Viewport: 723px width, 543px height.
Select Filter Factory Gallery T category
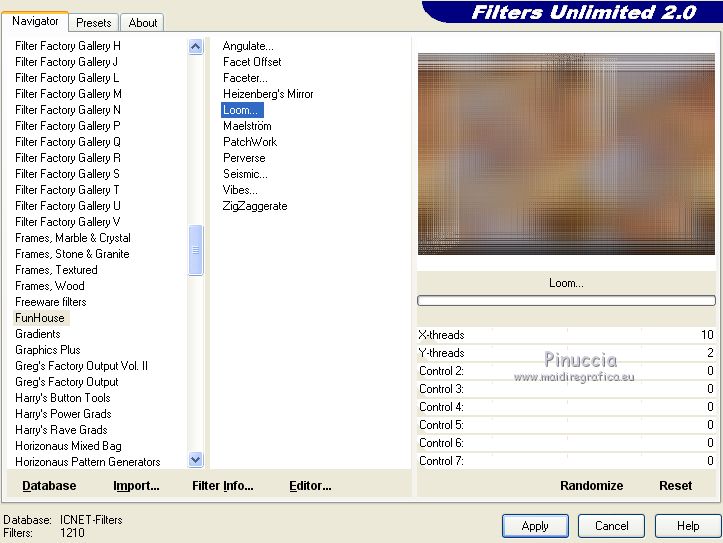coord(67,190)
